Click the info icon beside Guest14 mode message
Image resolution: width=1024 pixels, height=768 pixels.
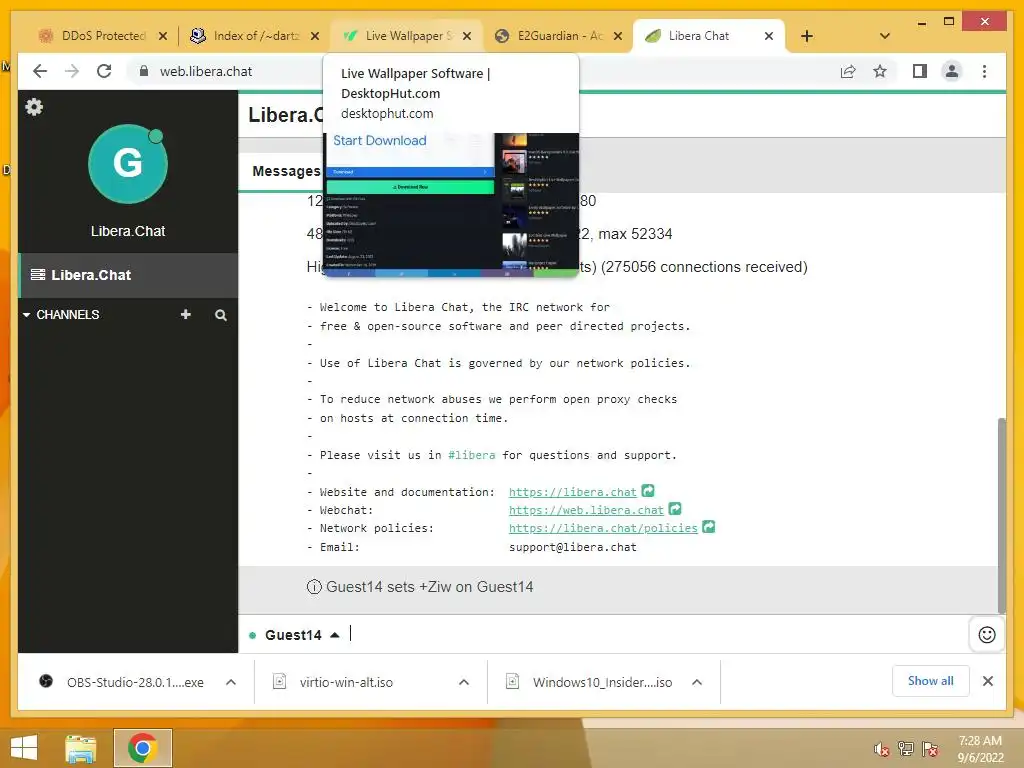point(314,586)
